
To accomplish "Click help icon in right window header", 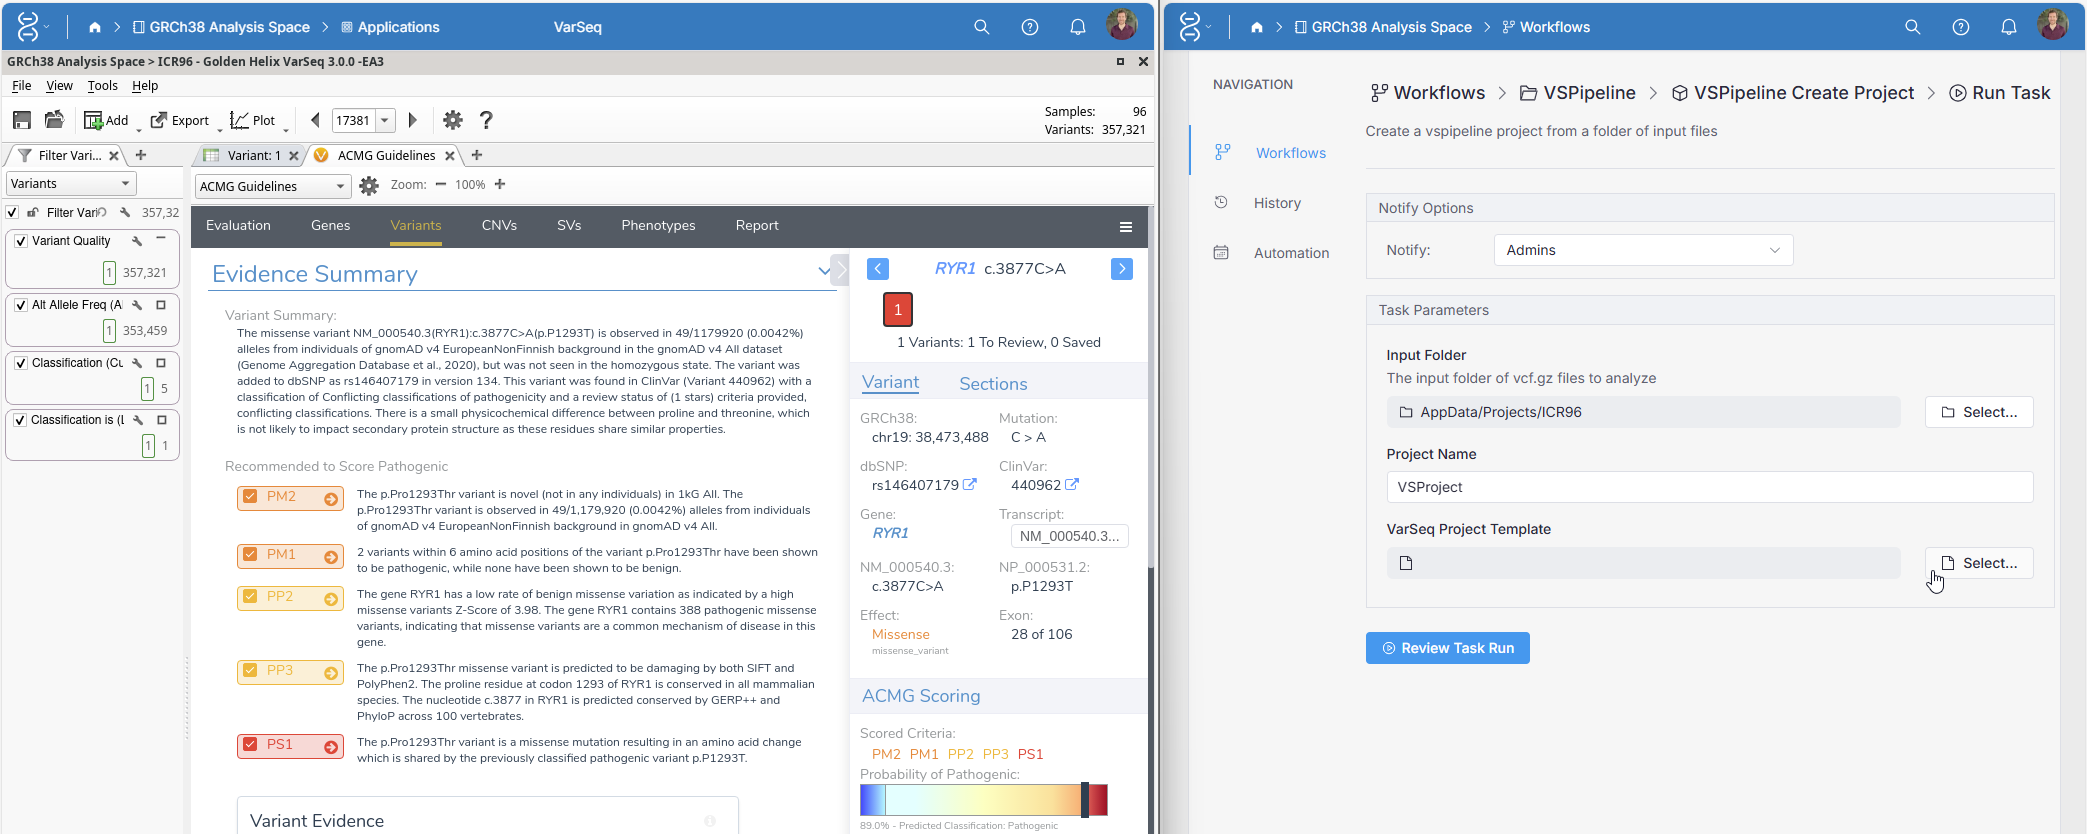I will coord(1961,27).
